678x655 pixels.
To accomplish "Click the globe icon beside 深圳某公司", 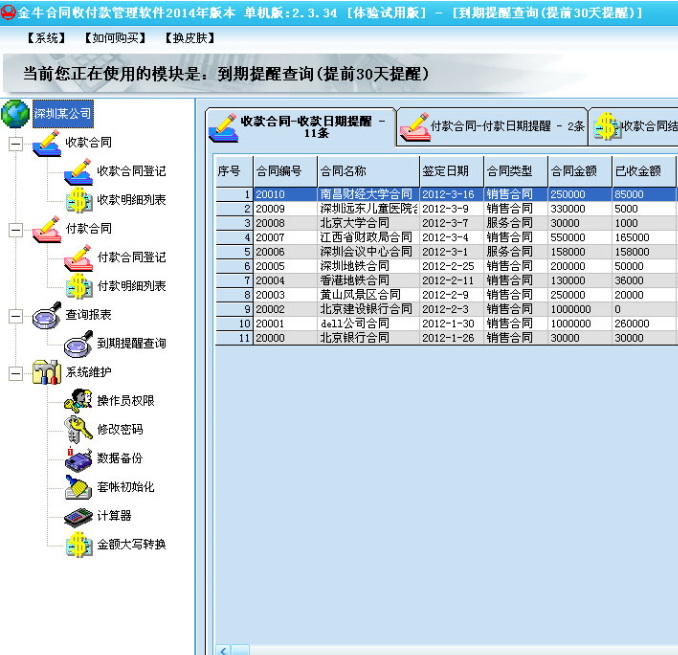I will (x=15, y=114).
